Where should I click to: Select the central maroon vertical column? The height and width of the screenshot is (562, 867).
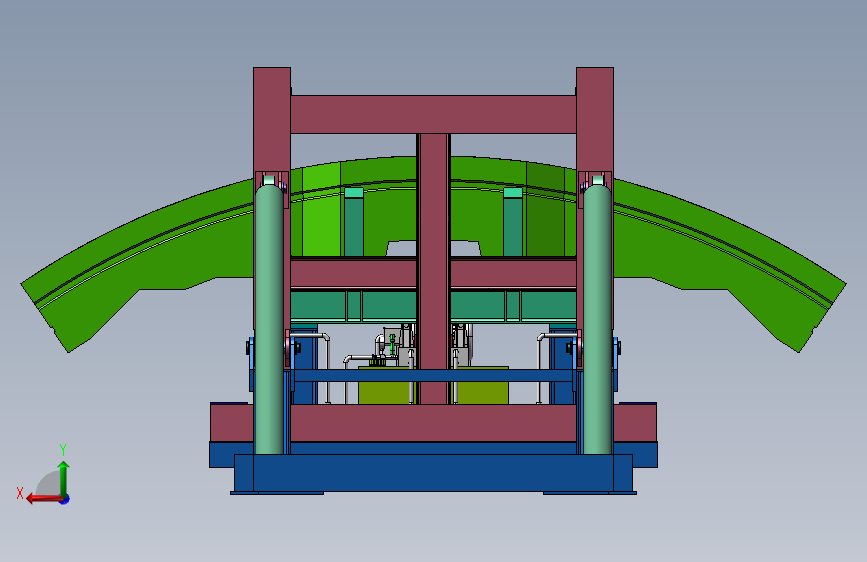(x=434, y=268)
